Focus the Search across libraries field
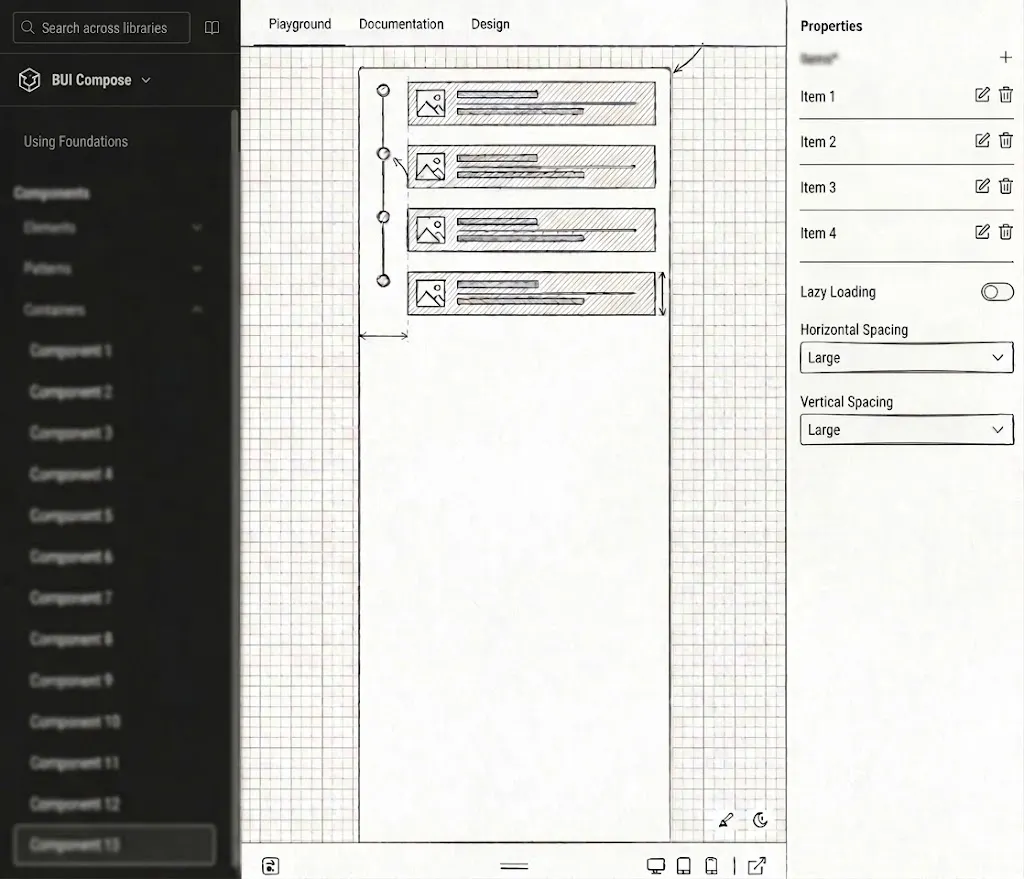The height and width of the screenshot is (879, 1024). coord(101,27)
